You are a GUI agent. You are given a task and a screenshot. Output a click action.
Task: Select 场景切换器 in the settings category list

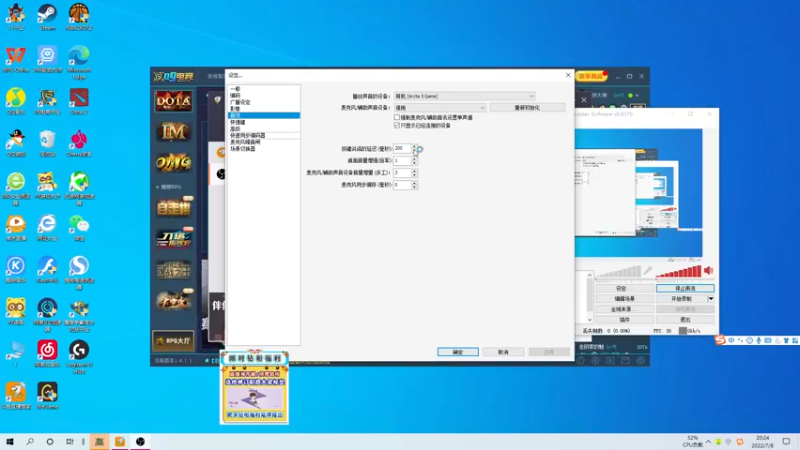[263, 148]
